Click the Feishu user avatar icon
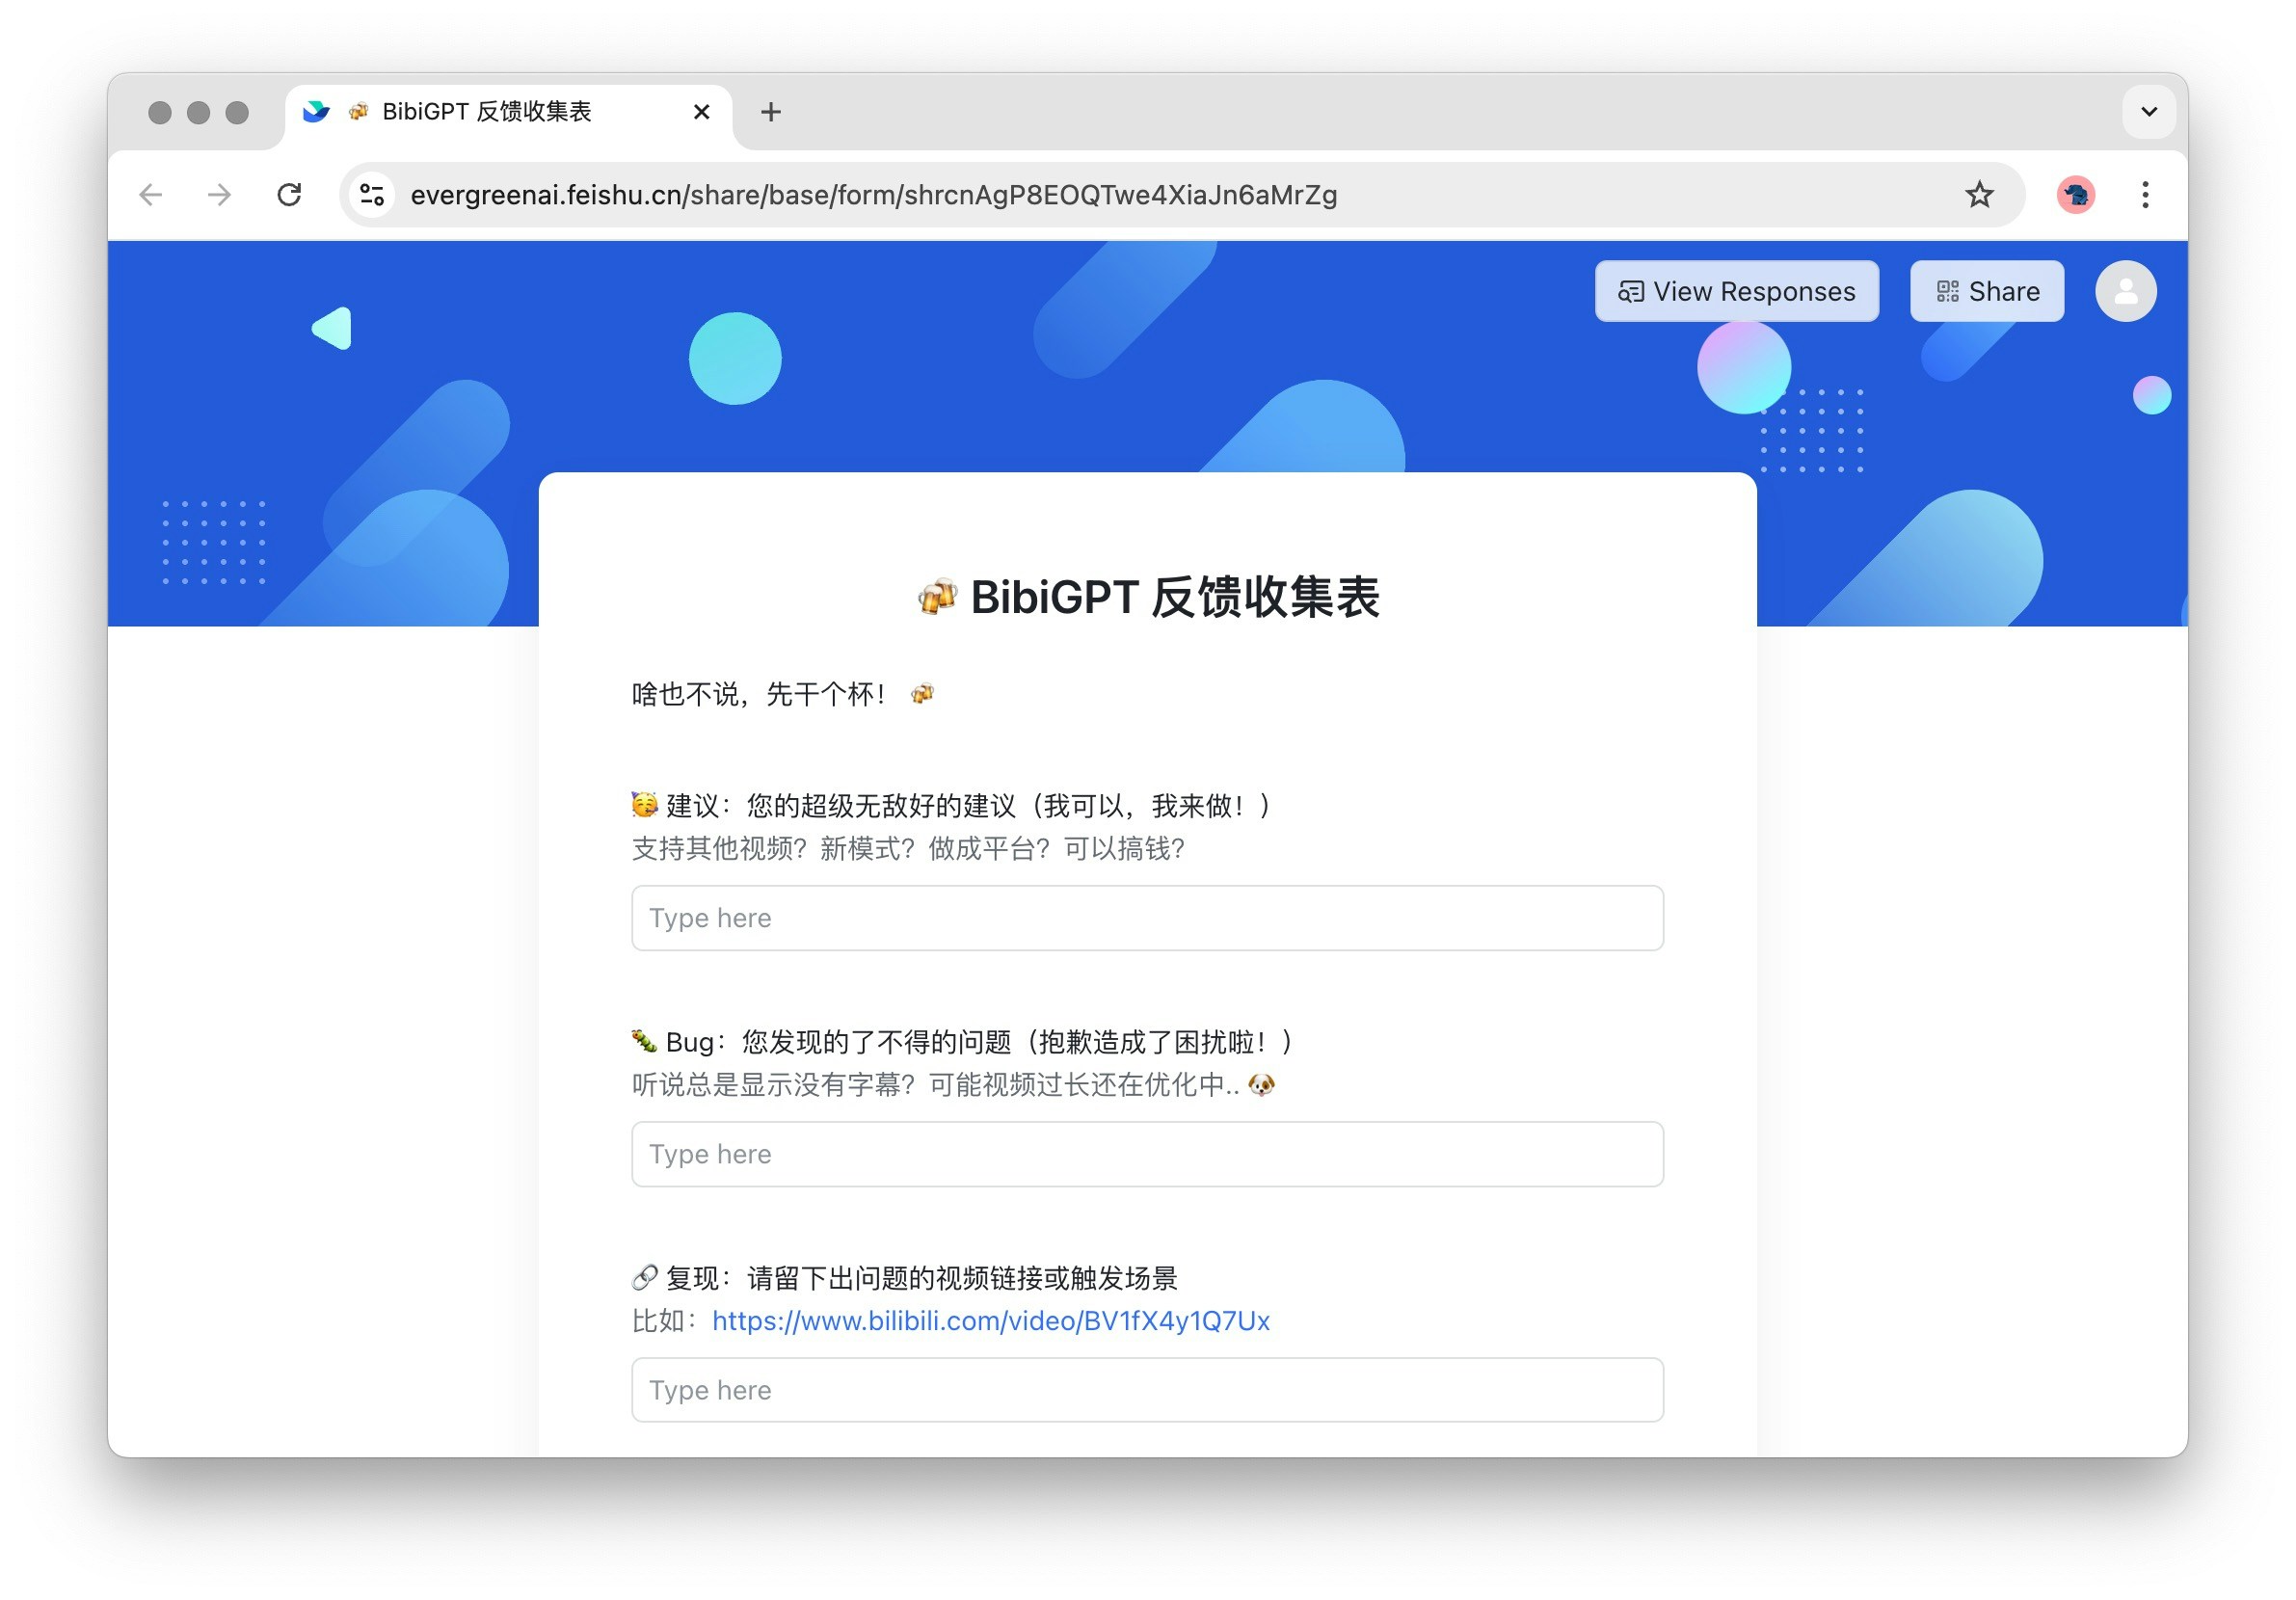The height and width of the screenshot is (1600, 2296). coord(2124,291)
